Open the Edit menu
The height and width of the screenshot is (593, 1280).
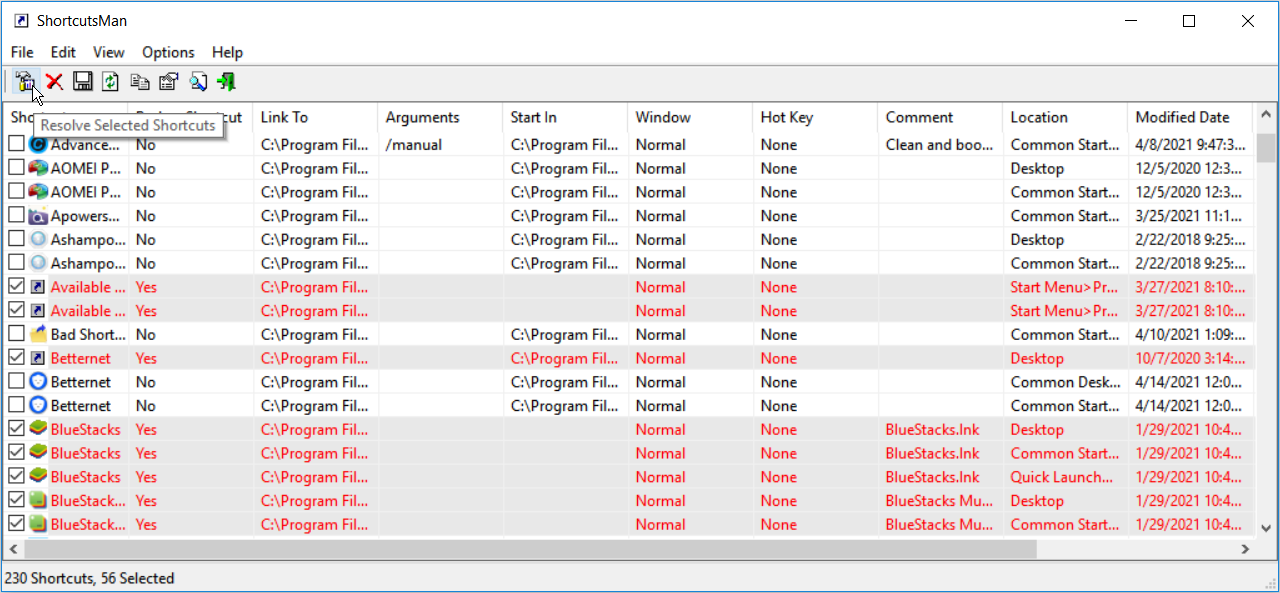[x=63, y=52]
